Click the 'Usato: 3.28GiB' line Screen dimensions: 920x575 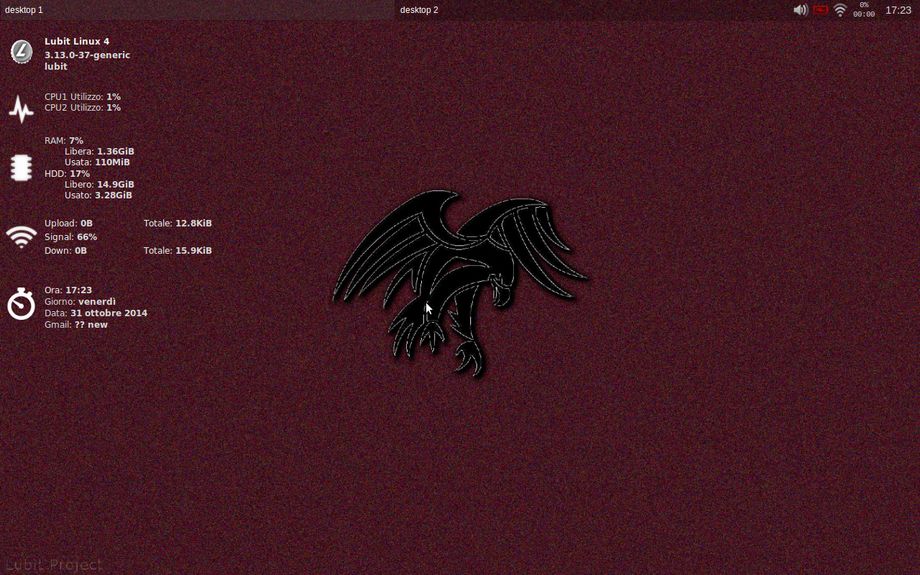pos(98,195)
